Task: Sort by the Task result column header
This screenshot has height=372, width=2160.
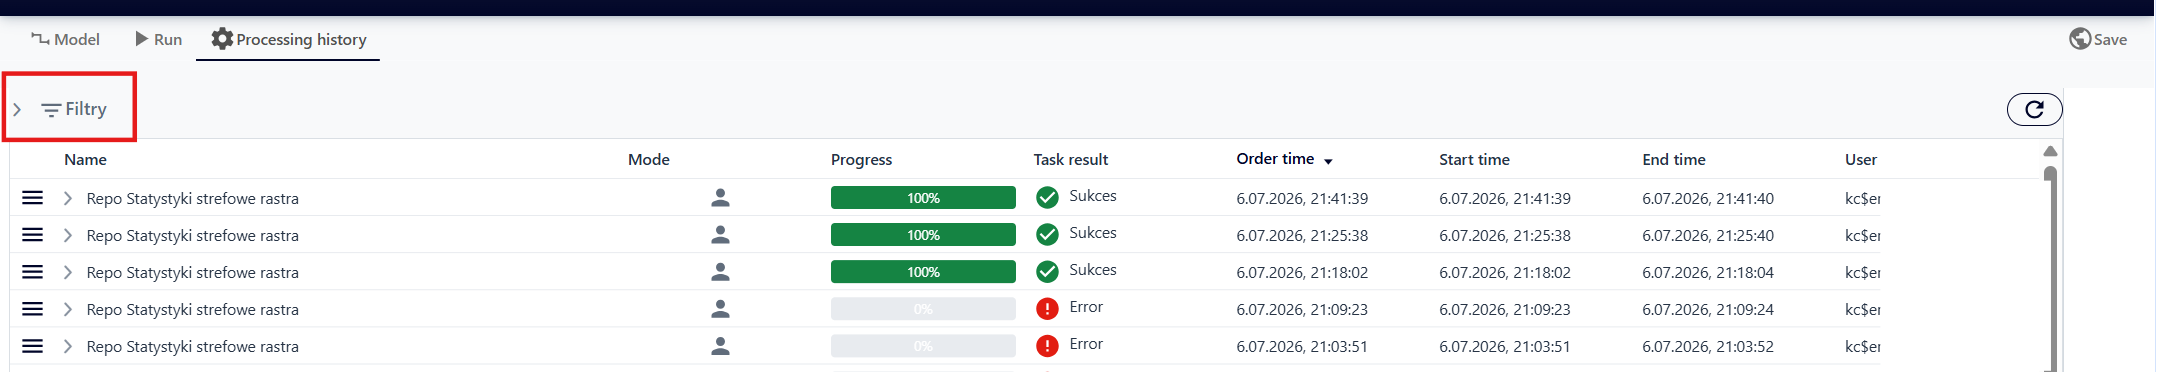Action: [x=1071, y=159]
